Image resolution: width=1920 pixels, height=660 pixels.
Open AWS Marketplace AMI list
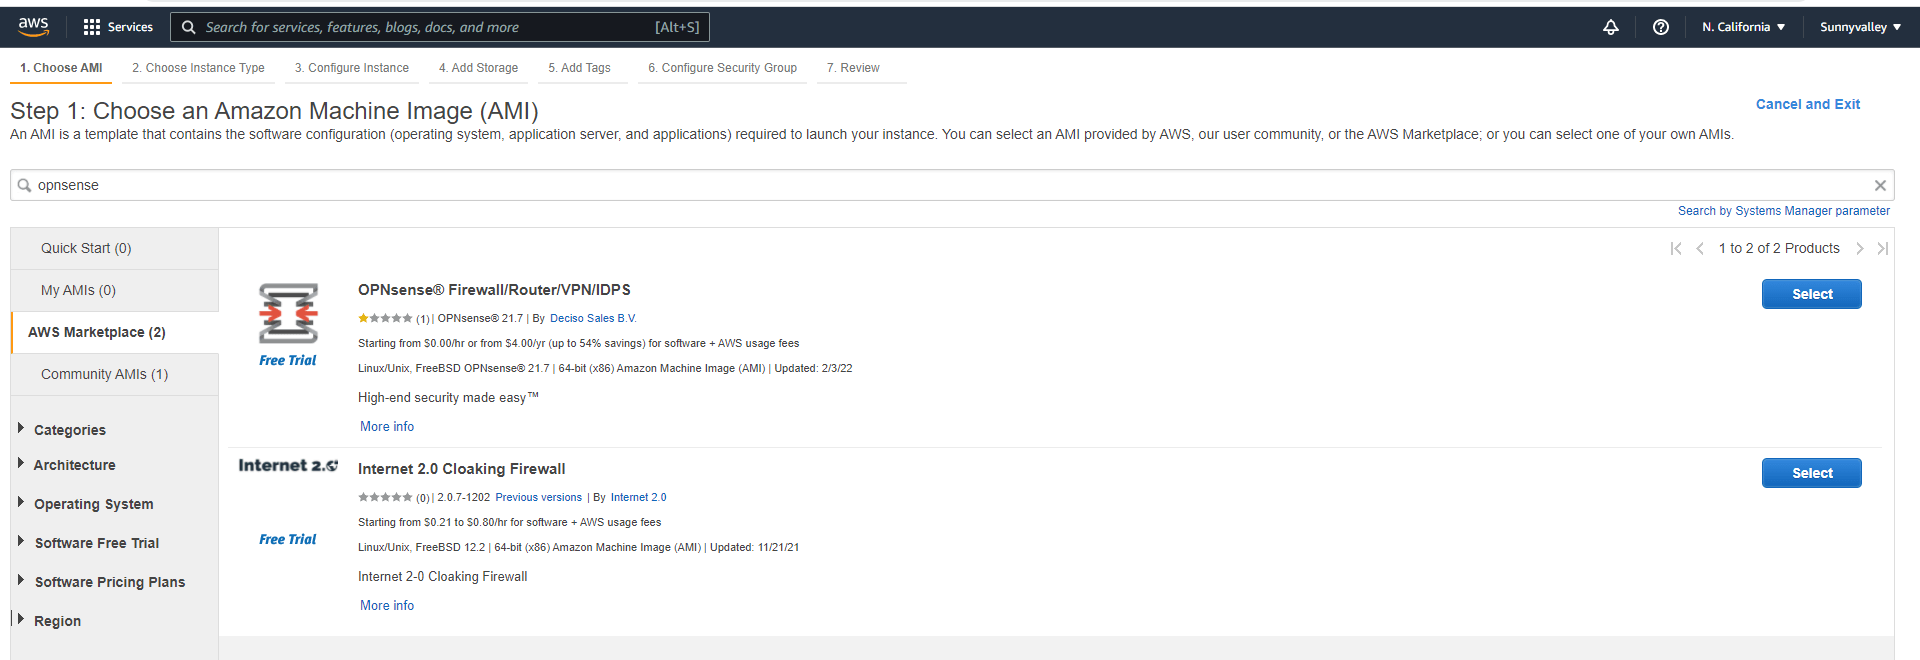point(115,332)
